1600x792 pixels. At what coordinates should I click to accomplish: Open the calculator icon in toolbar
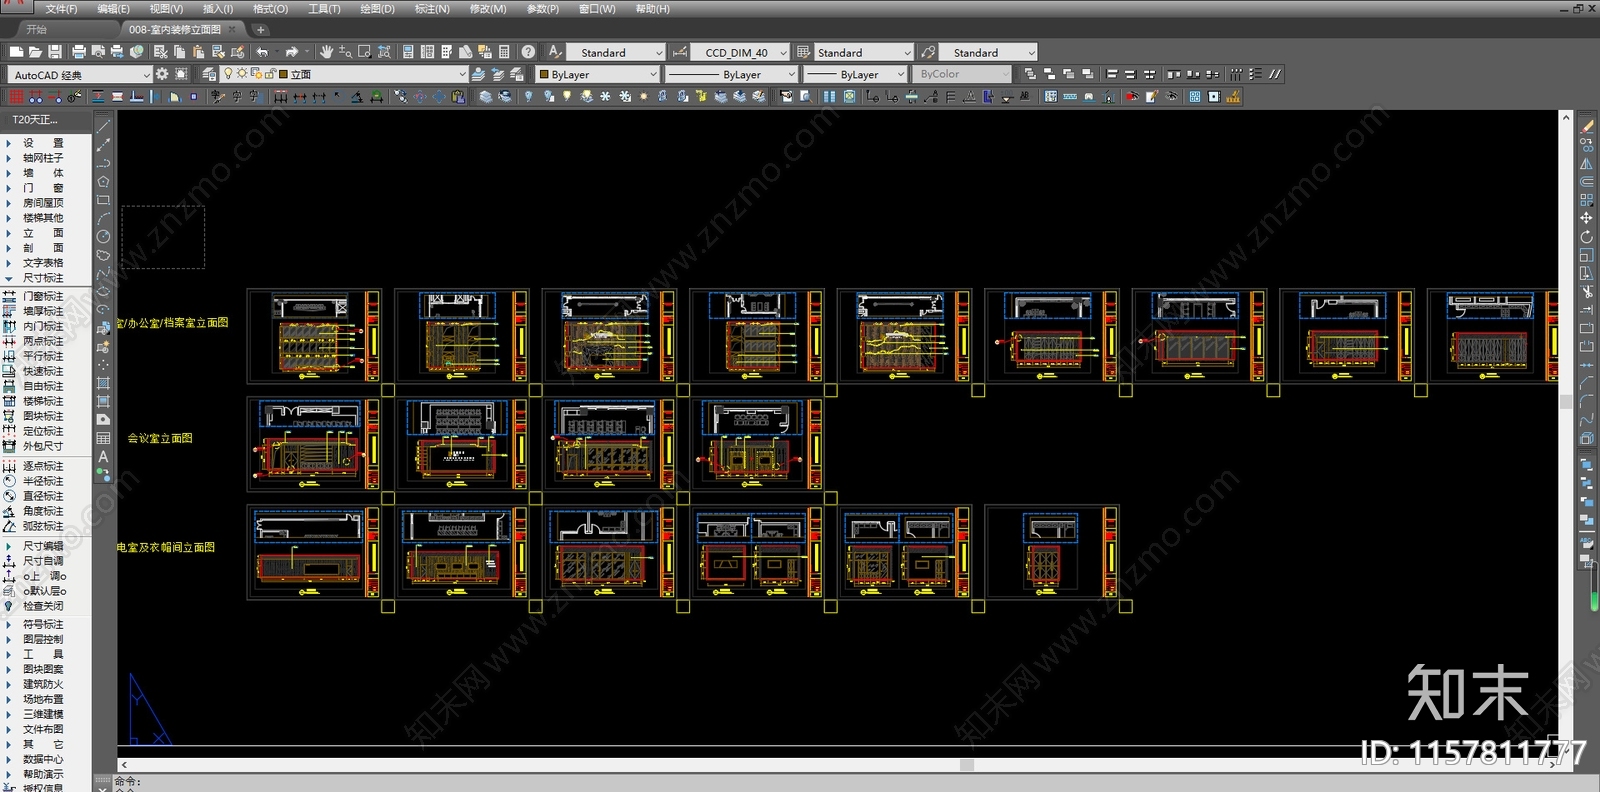(504, 52)
